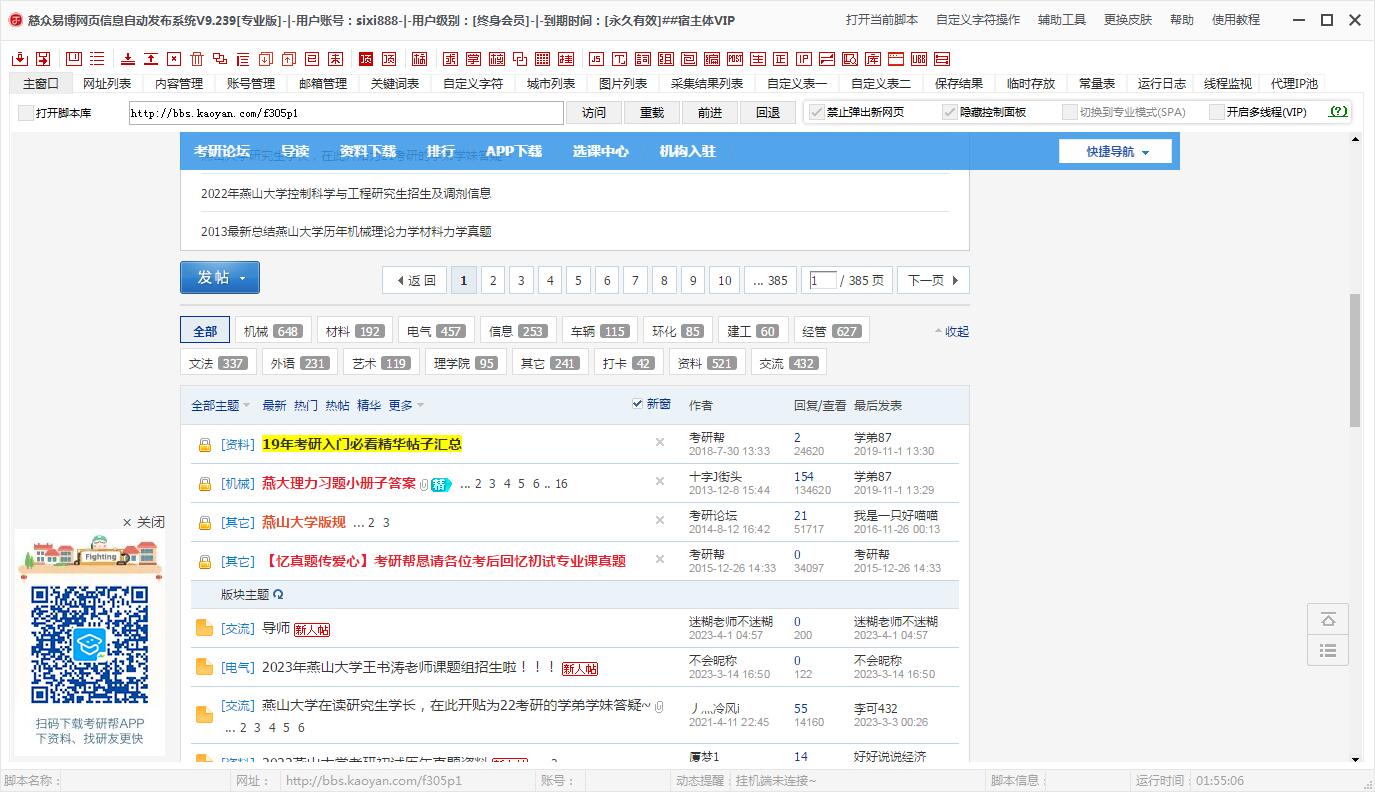Expand the 更多 sort dropdown
Screen dimensions: 1375x792
(x=406, y=405)
